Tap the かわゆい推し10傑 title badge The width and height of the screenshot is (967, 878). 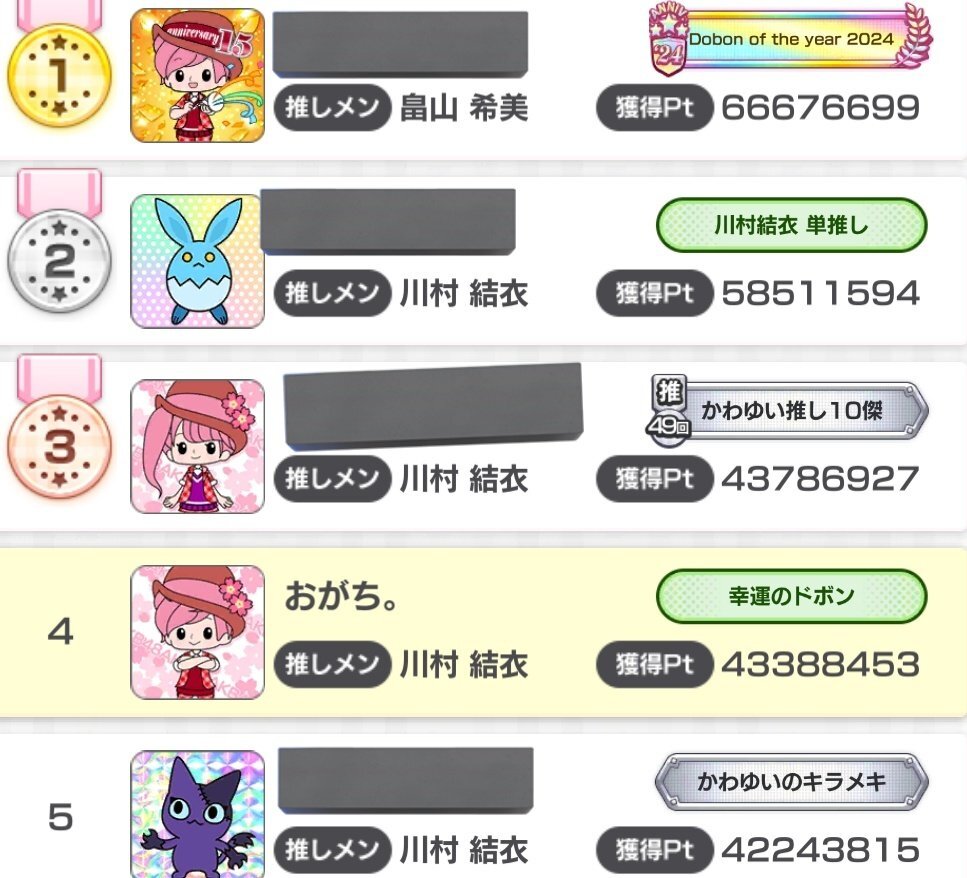(789, 409)
